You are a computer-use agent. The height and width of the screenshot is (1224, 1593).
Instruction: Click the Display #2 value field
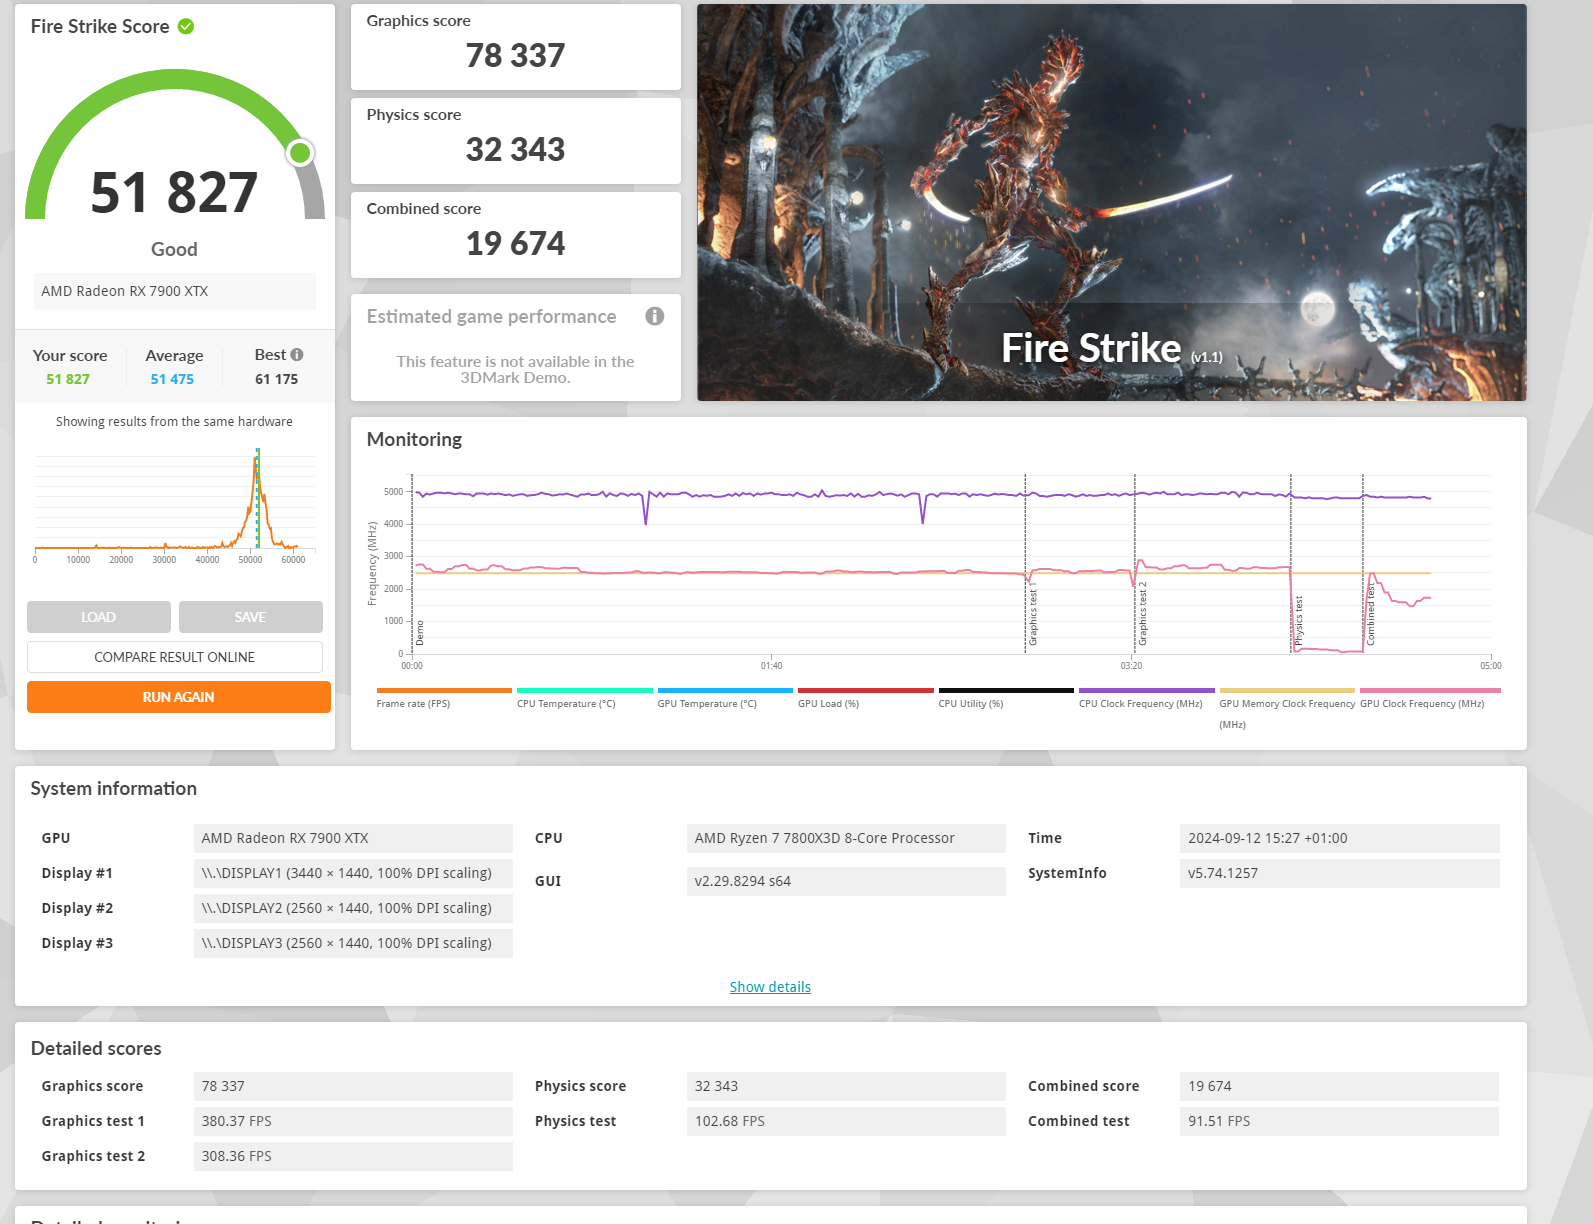click(353, 908)
